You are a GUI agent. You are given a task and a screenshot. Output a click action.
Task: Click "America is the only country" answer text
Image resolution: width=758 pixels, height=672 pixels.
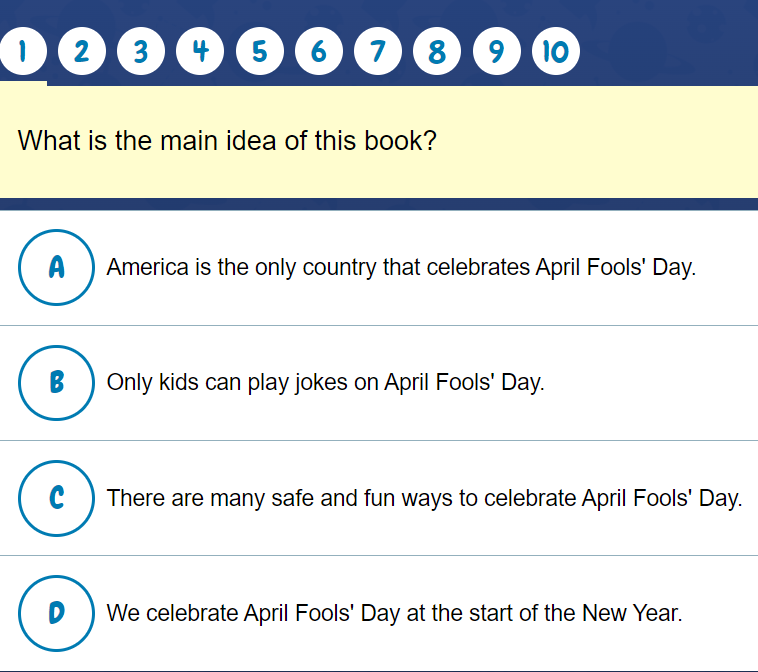pos(400,268)
